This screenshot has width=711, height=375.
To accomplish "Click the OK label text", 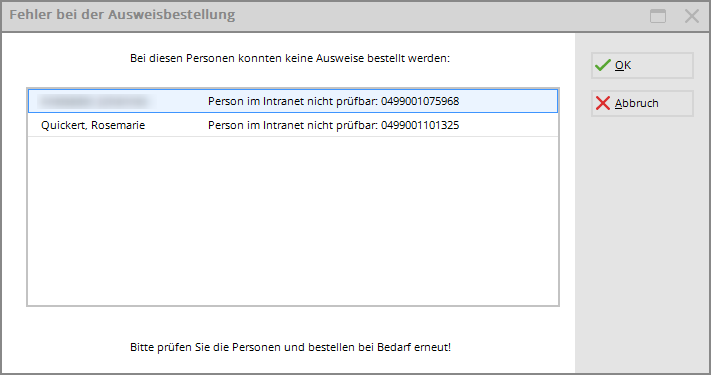I will (623, 65).
